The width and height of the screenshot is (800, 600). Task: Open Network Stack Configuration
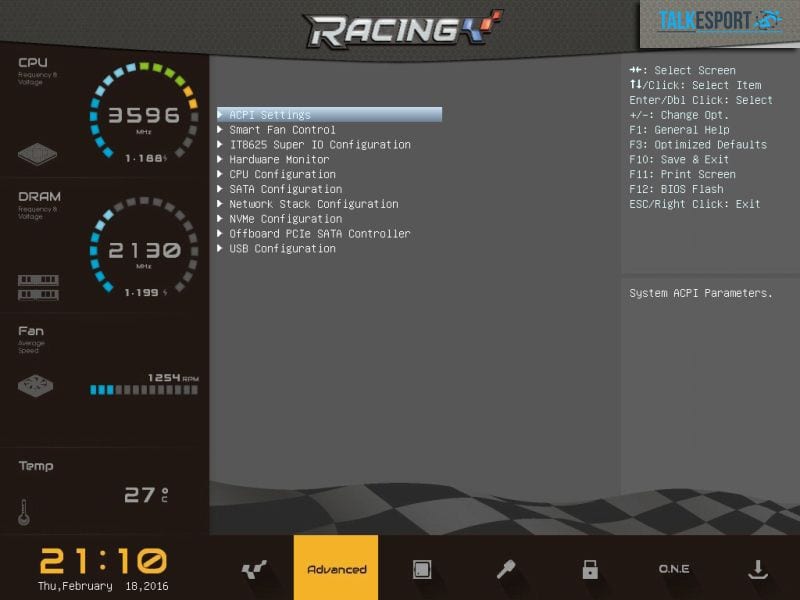tap(313, 204)
